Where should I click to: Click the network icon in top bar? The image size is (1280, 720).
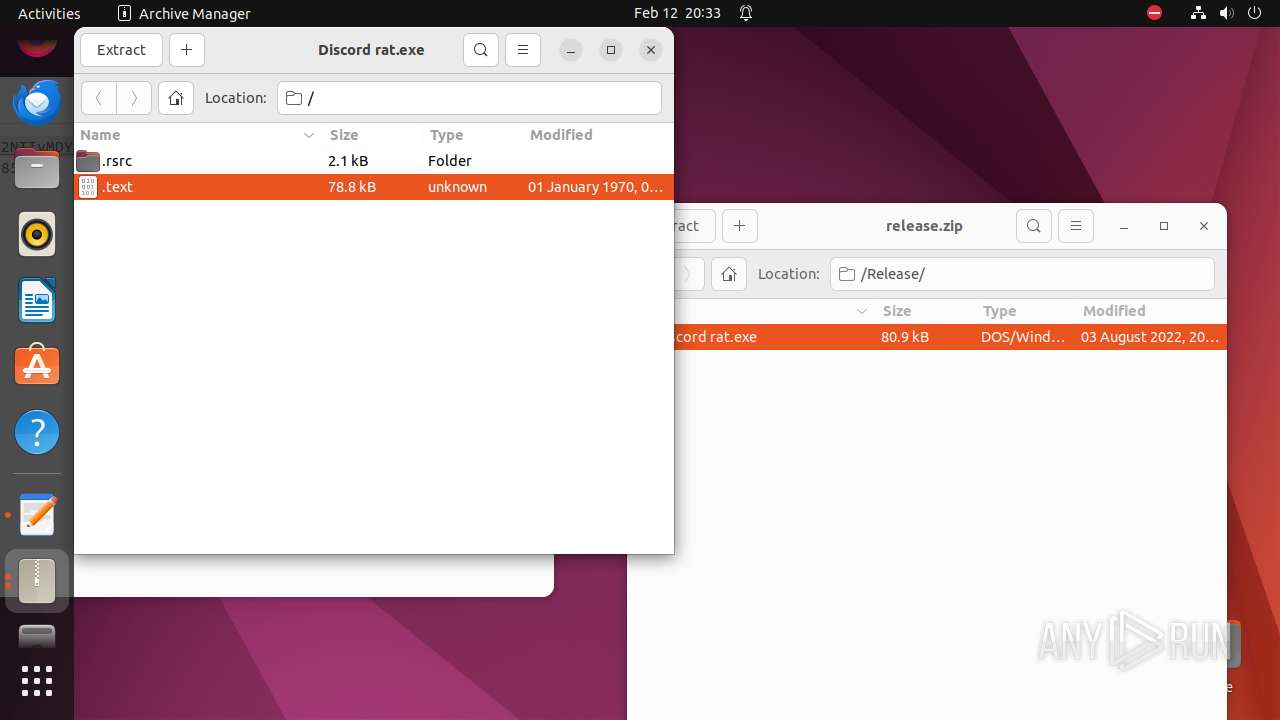[1198, 13]
